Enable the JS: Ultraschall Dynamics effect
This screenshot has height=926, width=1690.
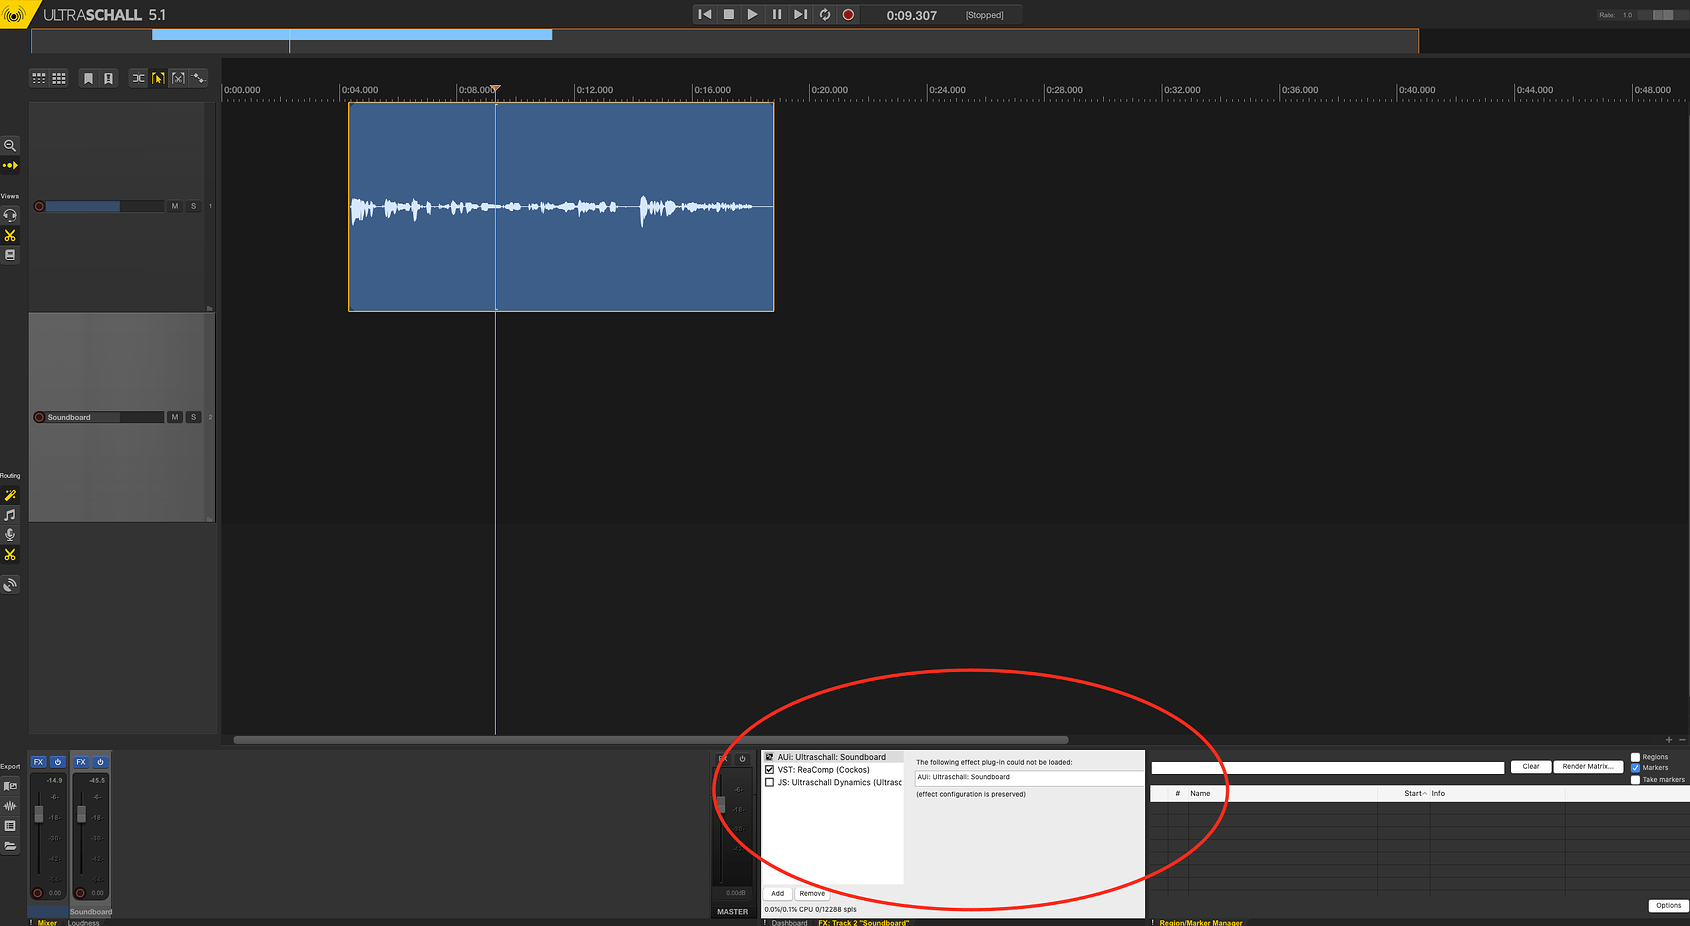coord(769,783)
